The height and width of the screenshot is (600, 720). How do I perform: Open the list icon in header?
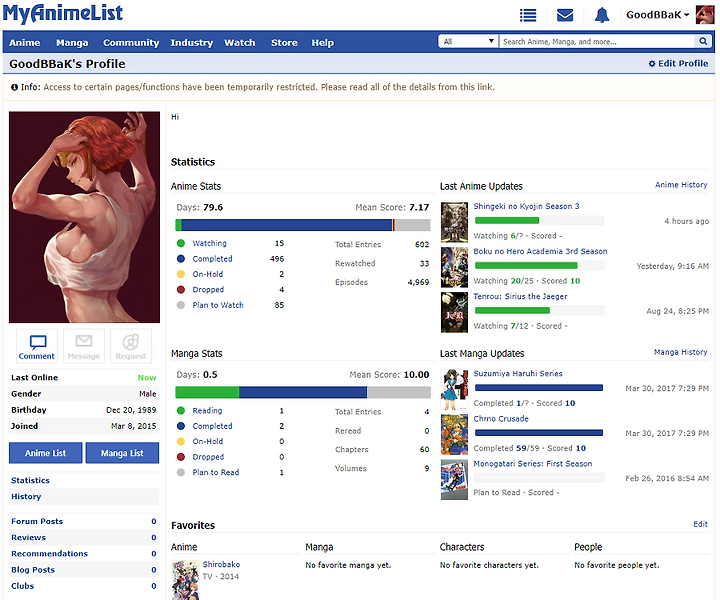tap(528, 15)
